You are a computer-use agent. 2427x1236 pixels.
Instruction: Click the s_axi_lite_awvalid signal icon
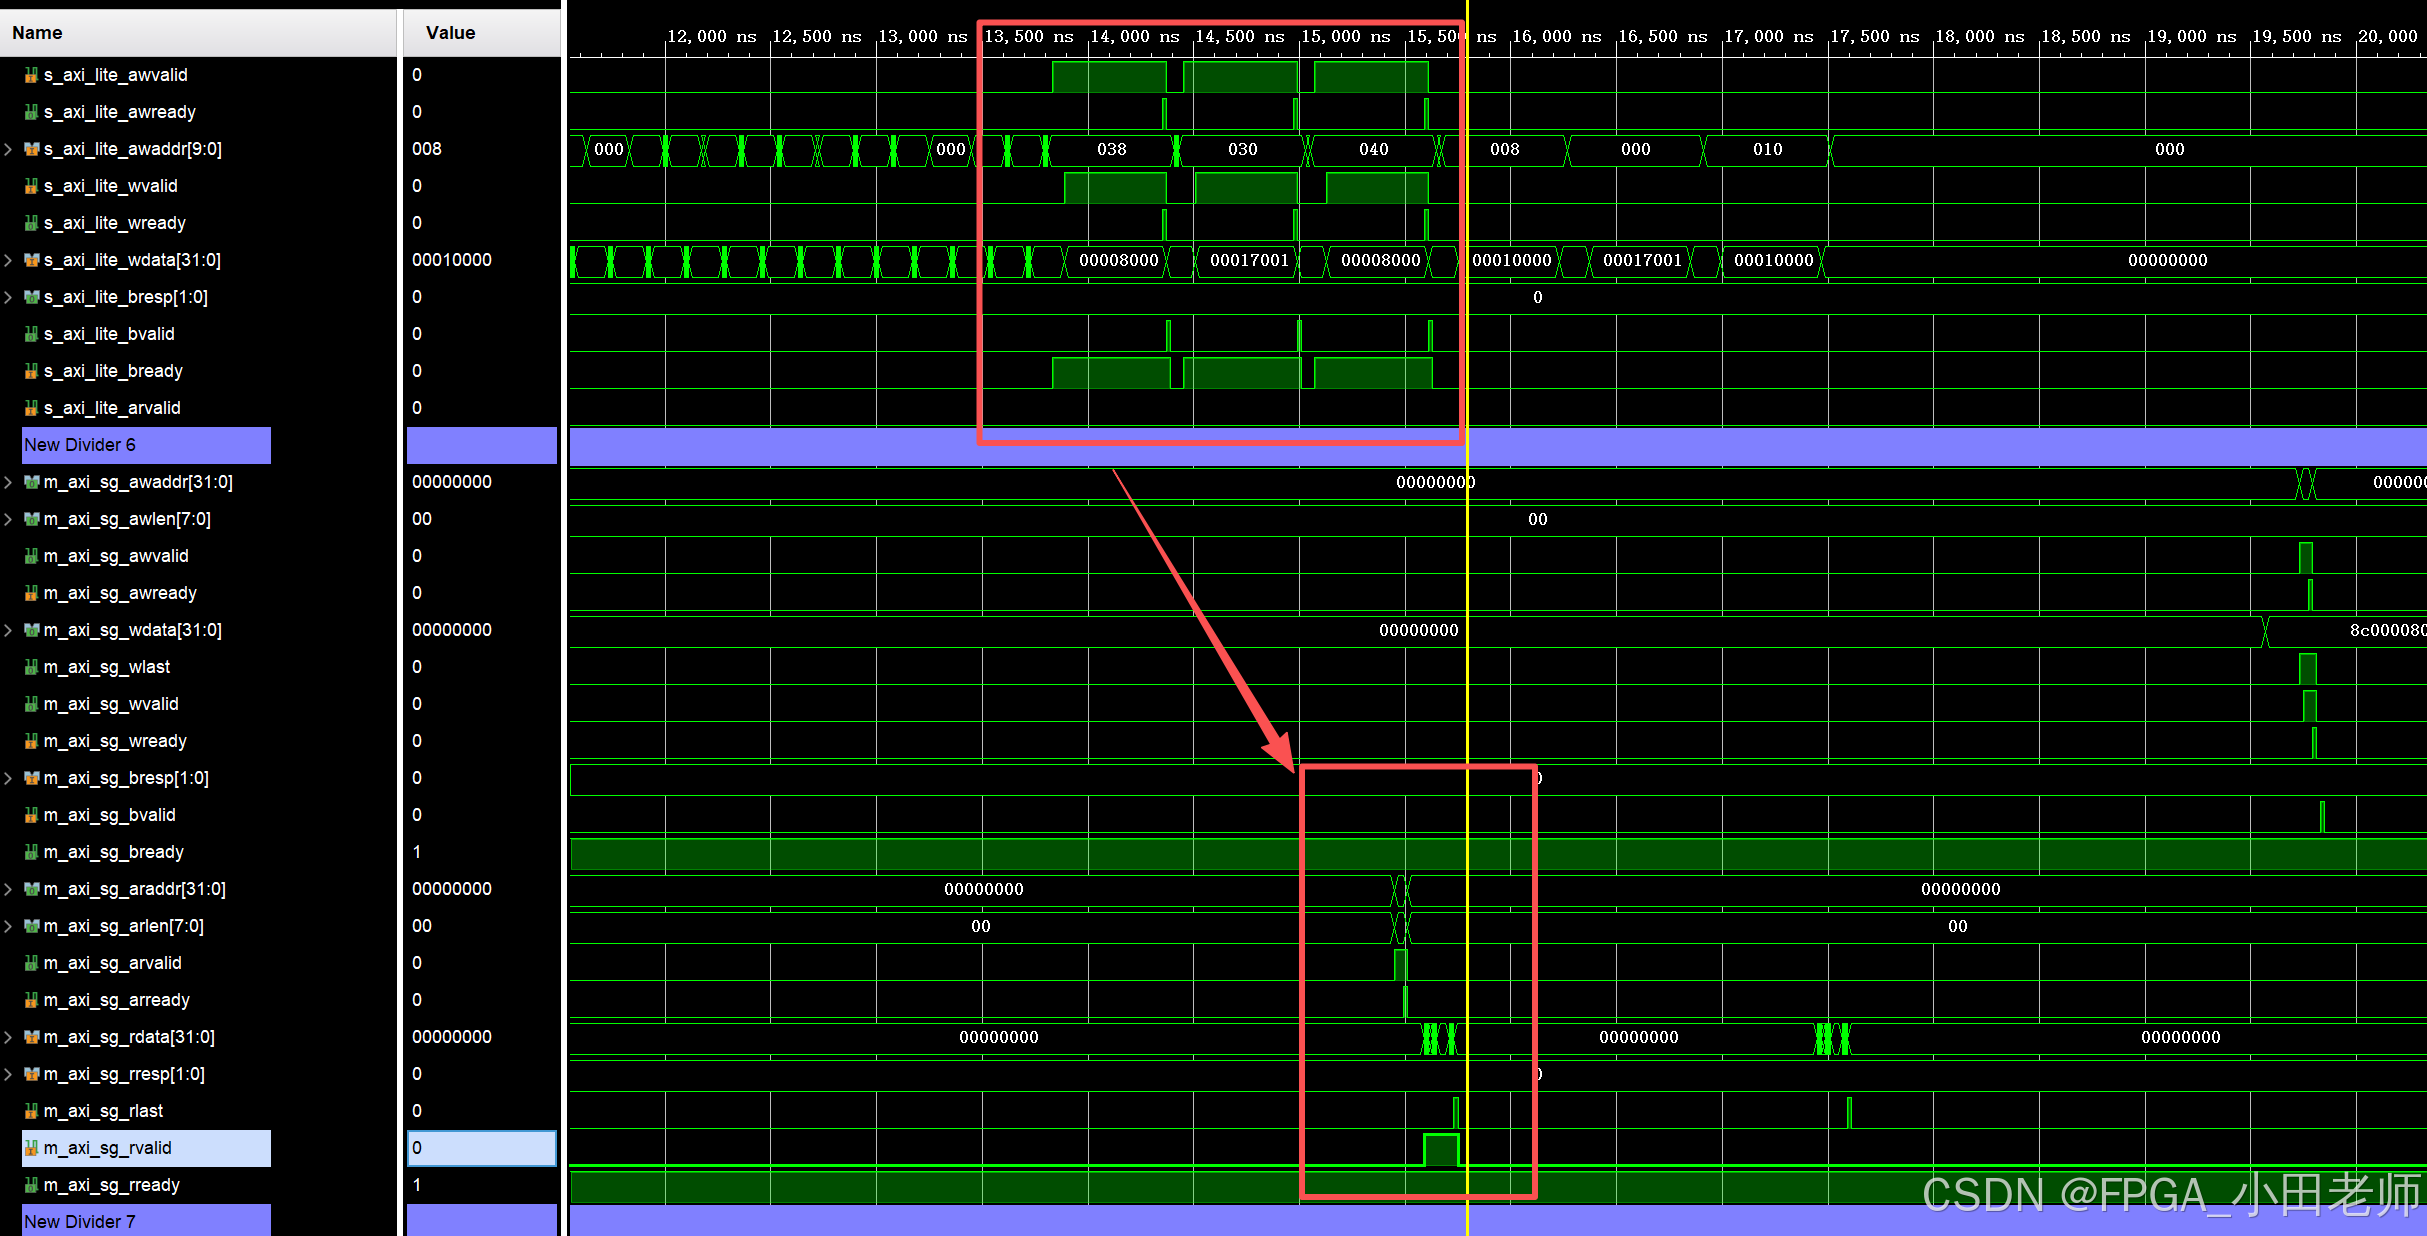[x=31, y=75]
